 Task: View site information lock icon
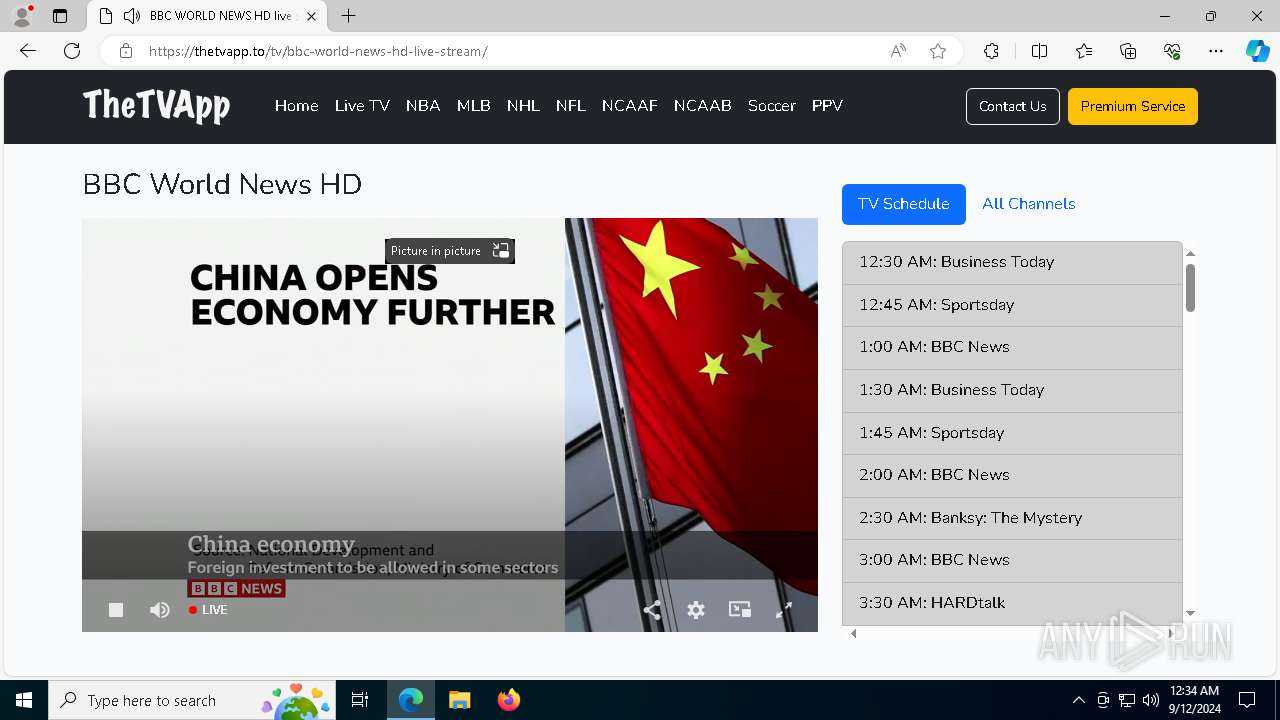125,51
